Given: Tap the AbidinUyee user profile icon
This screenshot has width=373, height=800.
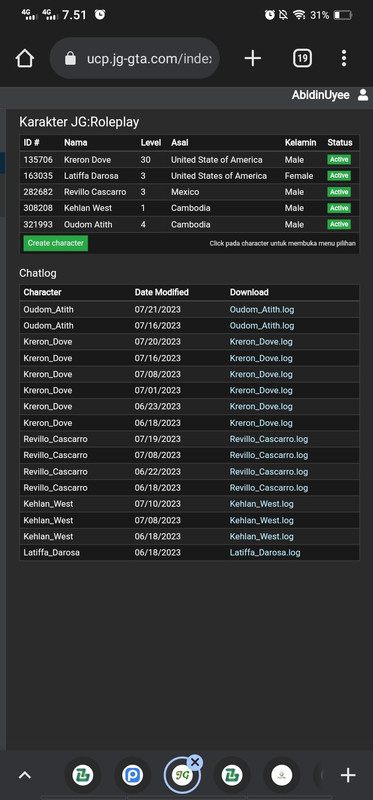Looking at the screenshot, I should pos(363,95).
